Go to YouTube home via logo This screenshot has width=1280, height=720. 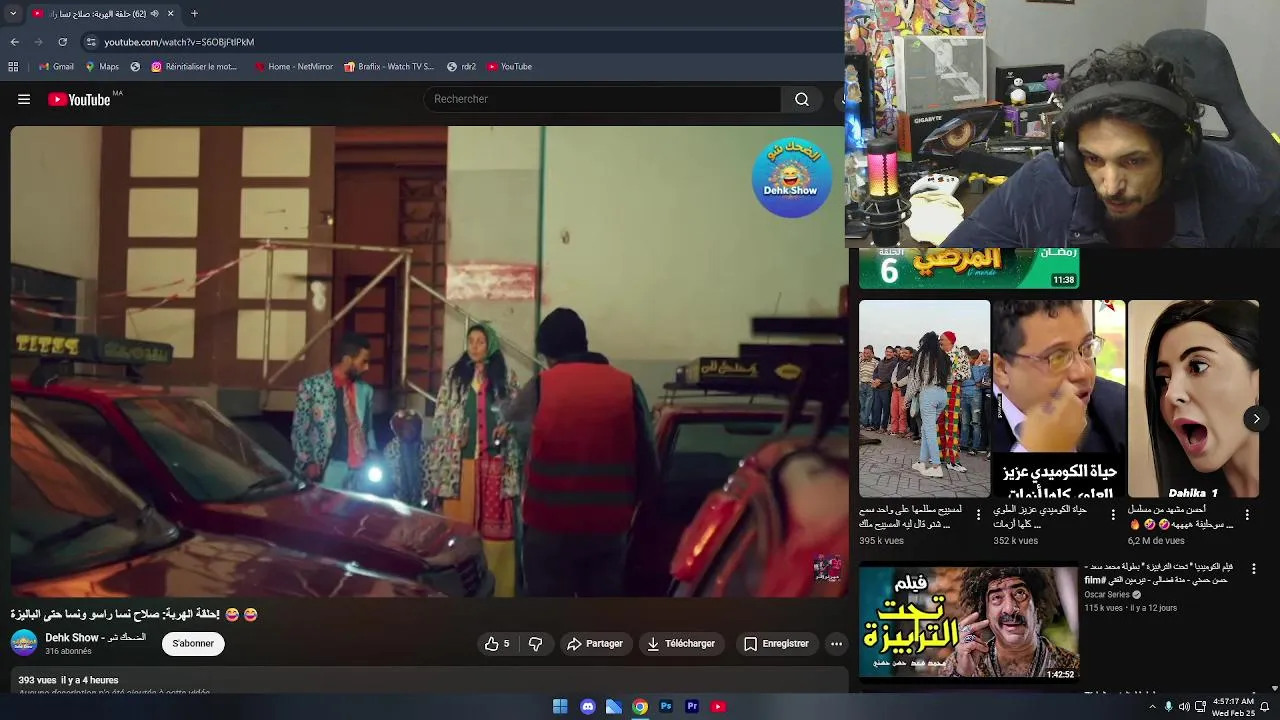(79, 99)
